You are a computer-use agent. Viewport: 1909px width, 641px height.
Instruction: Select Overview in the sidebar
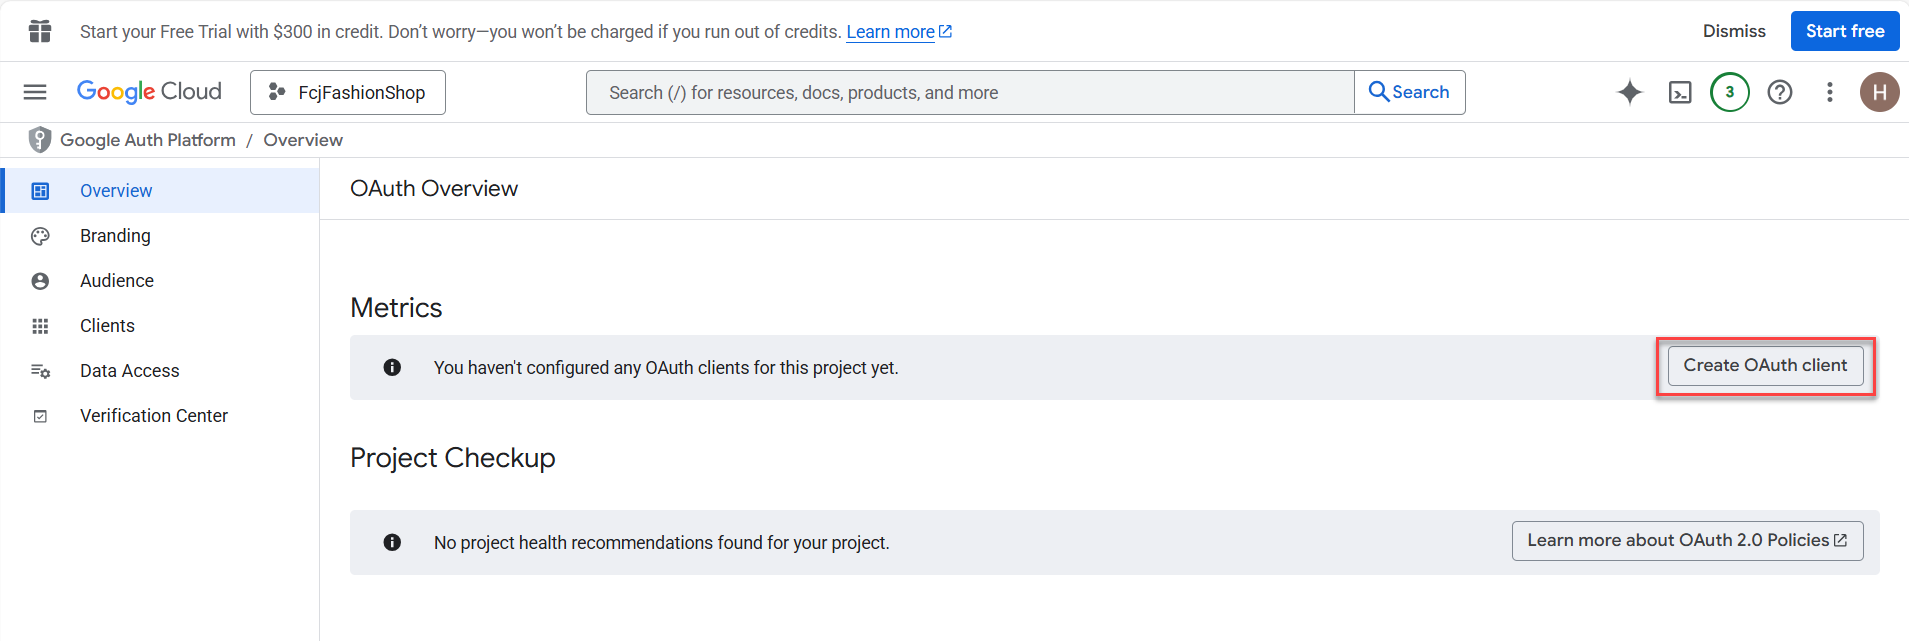point(160,190)
